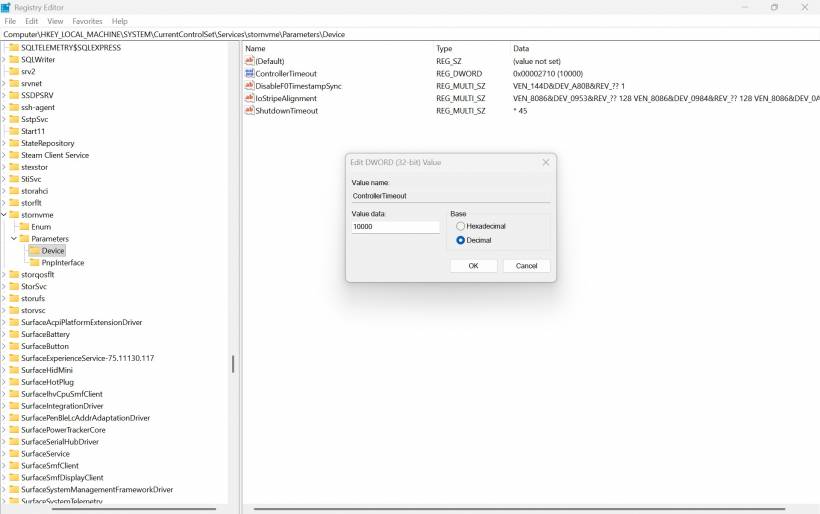820x514 pixels.
Task: Click the Steam Client Service folder icon
Action: [15, 155]
